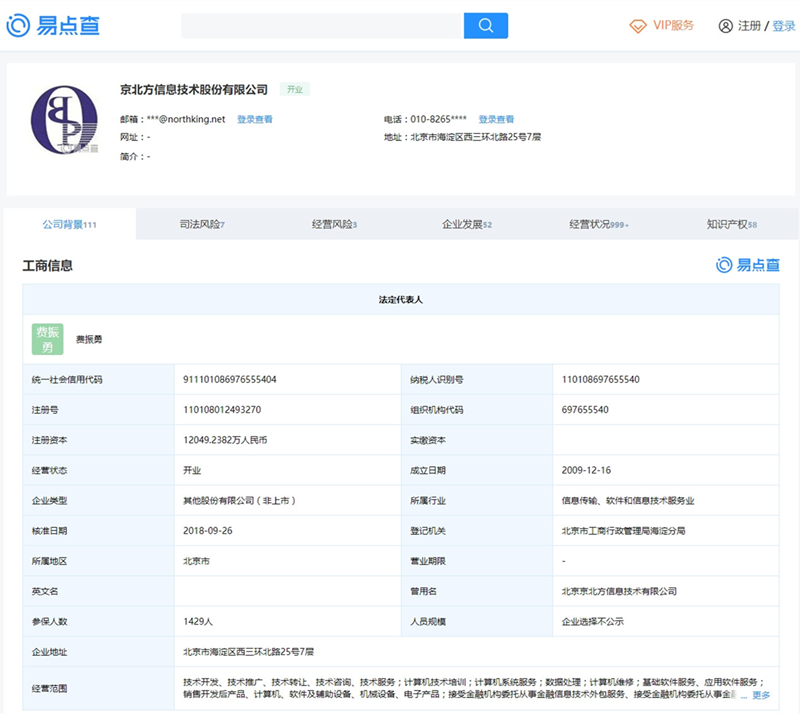This screenshot has width=800, height=714.
Task: Click the person icon next to 注册
Action: point(727,26)
